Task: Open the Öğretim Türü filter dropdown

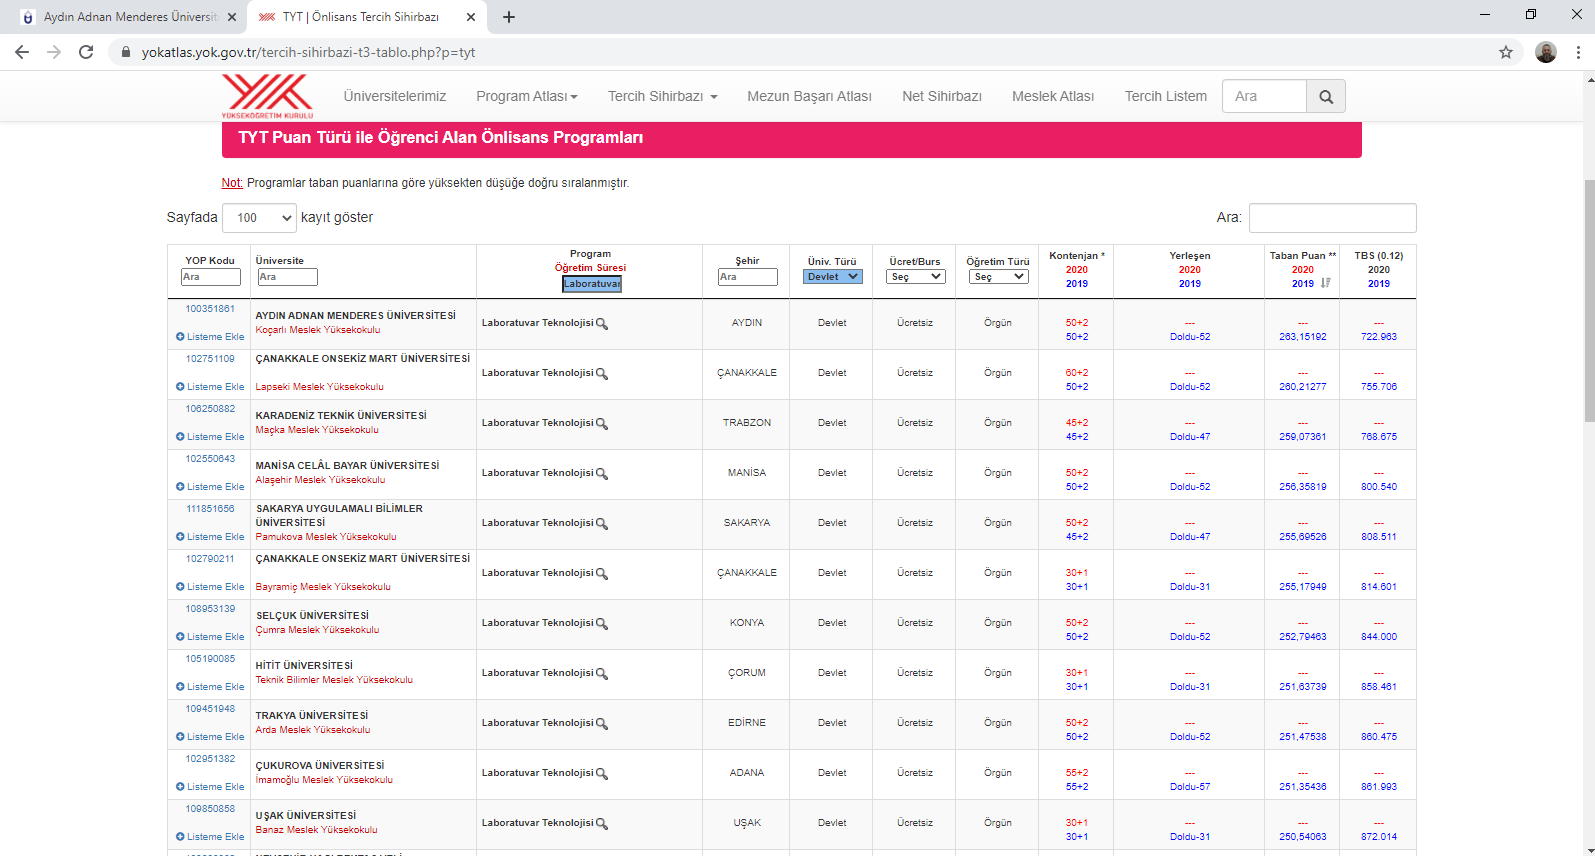Action: (998, 277)
